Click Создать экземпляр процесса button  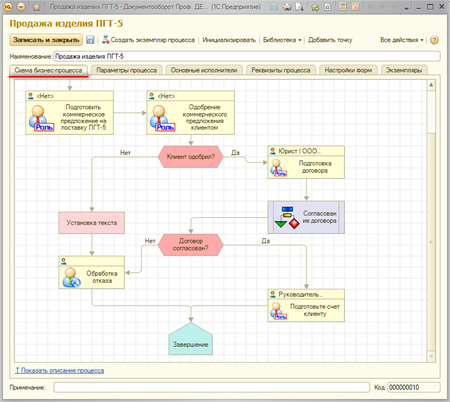(x=148, y=40)
